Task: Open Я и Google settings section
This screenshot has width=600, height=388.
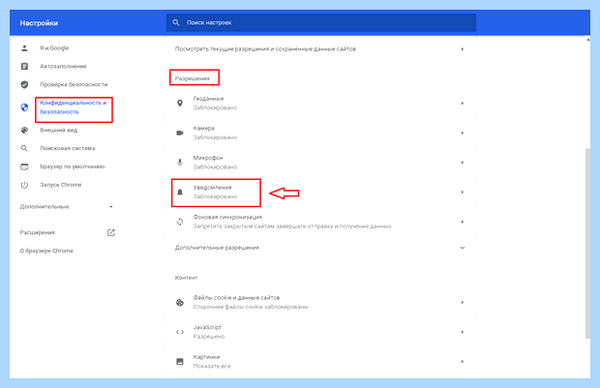Action: coord(54,48)
